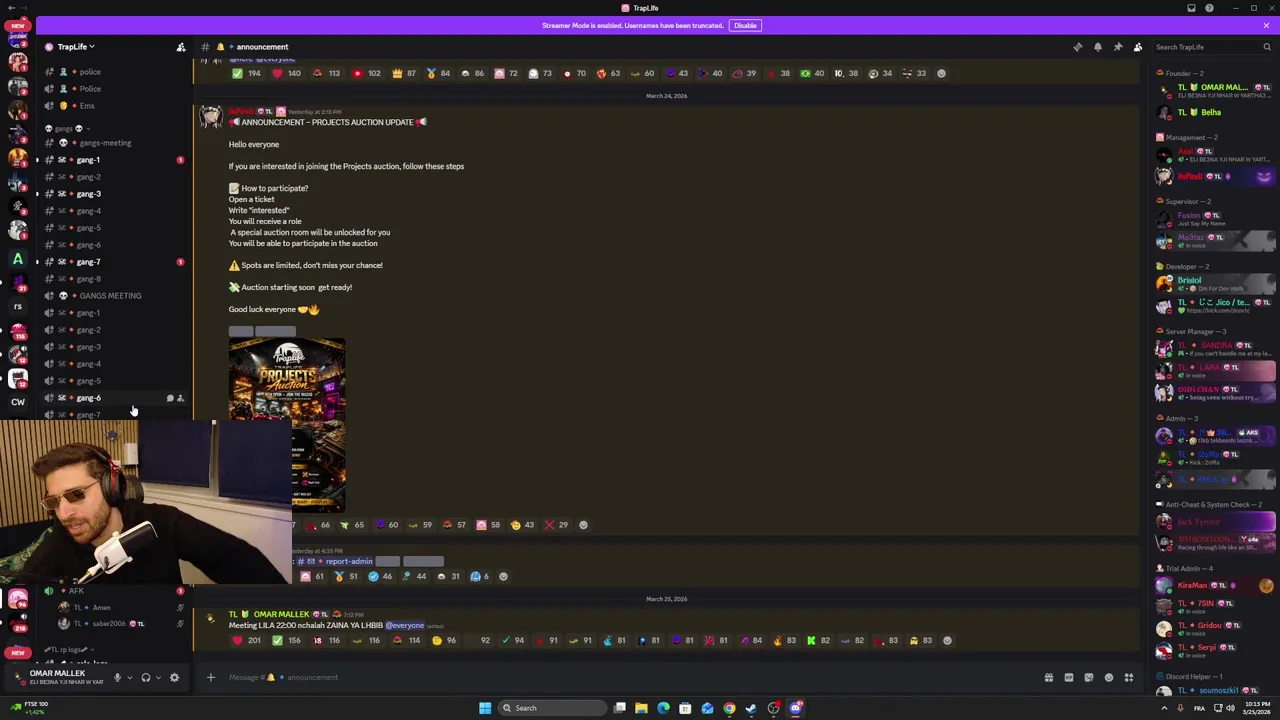
Task: Open chat icon on voice gang-6
Action: click(170, 398)
